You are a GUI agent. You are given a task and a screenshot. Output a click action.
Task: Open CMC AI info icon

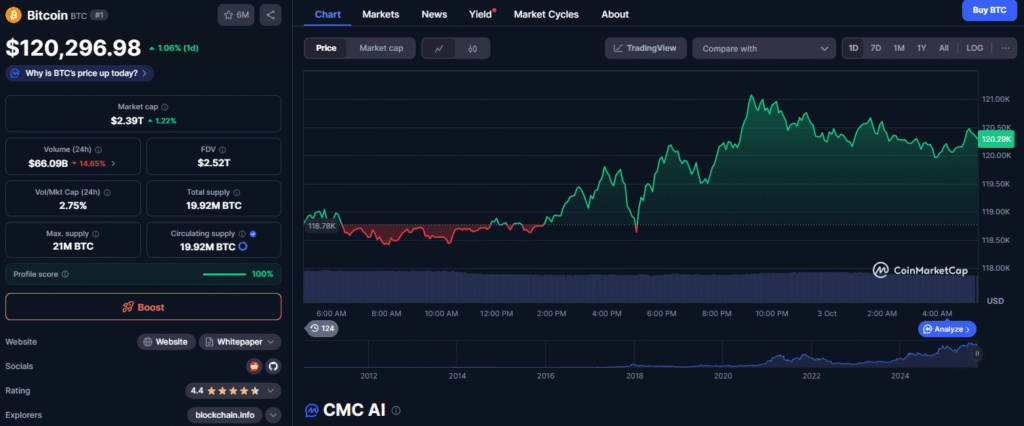point(396,410)
